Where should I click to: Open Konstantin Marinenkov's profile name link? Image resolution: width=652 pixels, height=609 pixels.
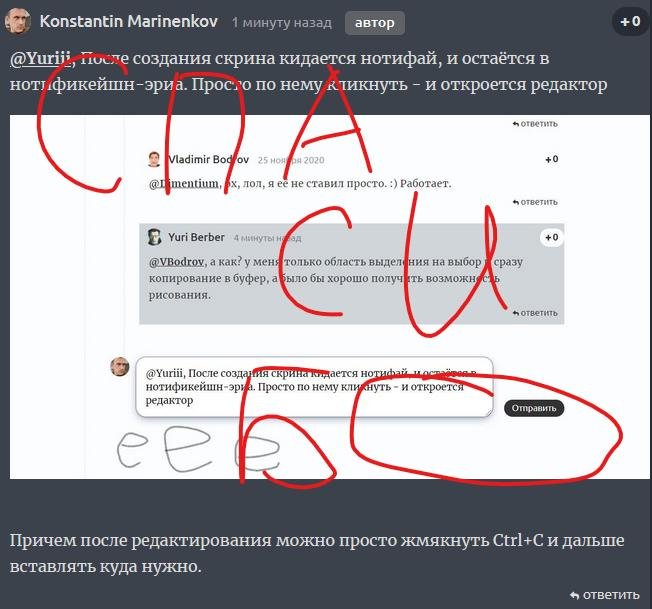pyautogui.click(x=128, y=21)
